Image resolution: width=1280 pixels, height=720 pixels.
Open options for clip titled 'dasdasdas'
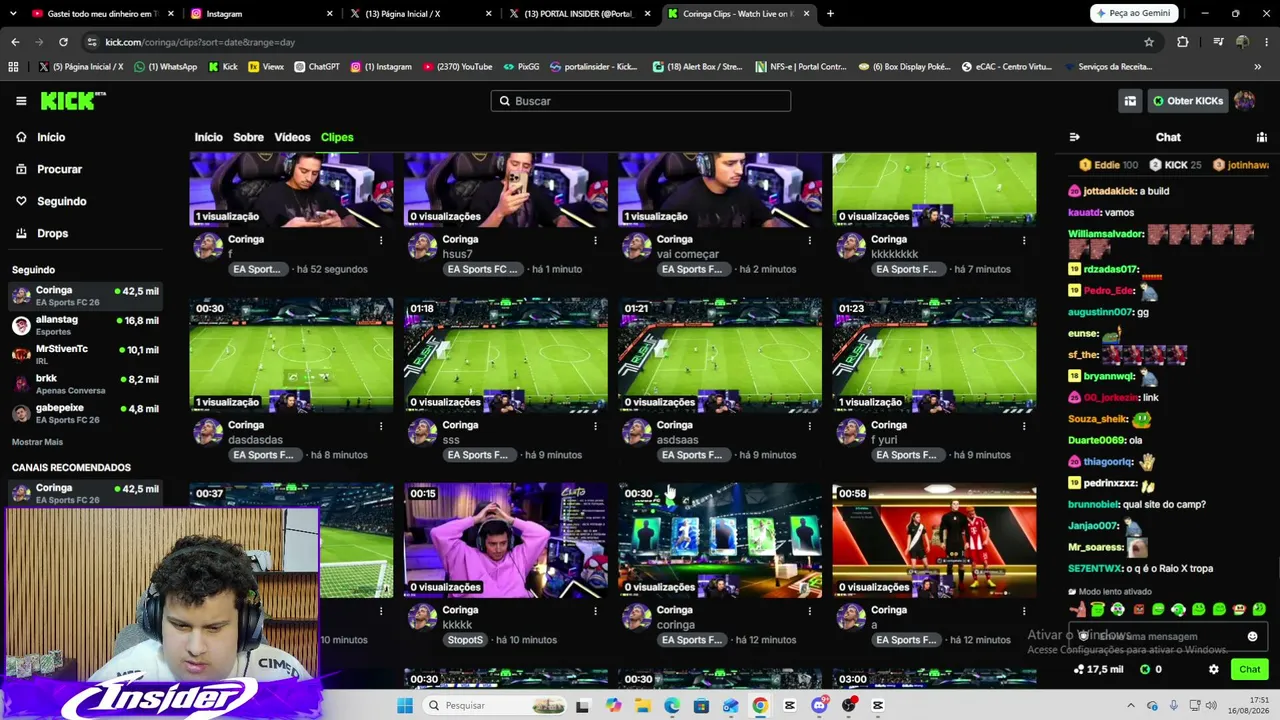click(x=381, y=426)
